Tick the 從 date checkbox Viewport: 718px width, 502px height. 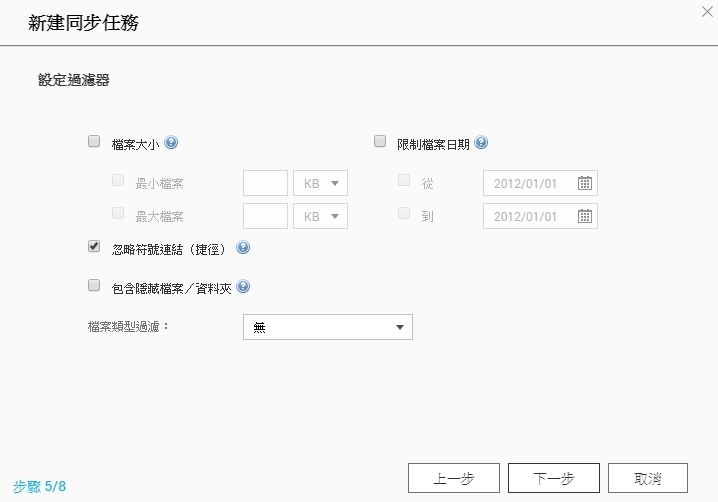404,180
